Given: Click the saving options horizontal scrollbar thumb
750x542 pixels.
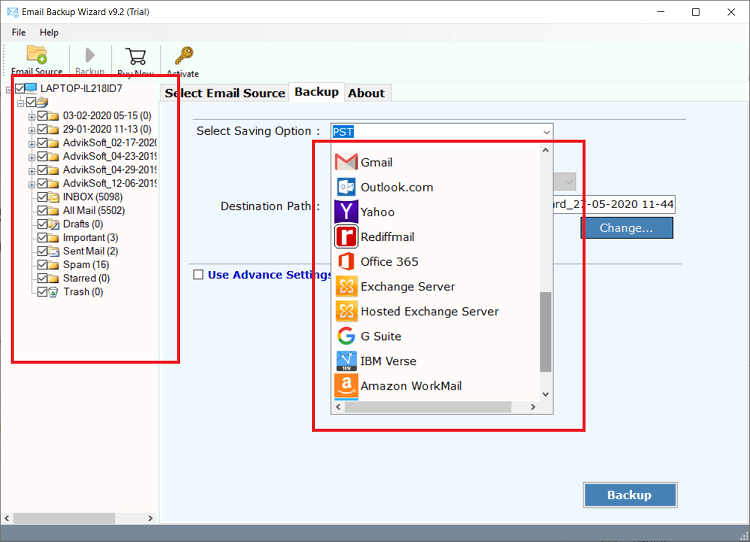Looking at the screenshot, I should [428, 407].
